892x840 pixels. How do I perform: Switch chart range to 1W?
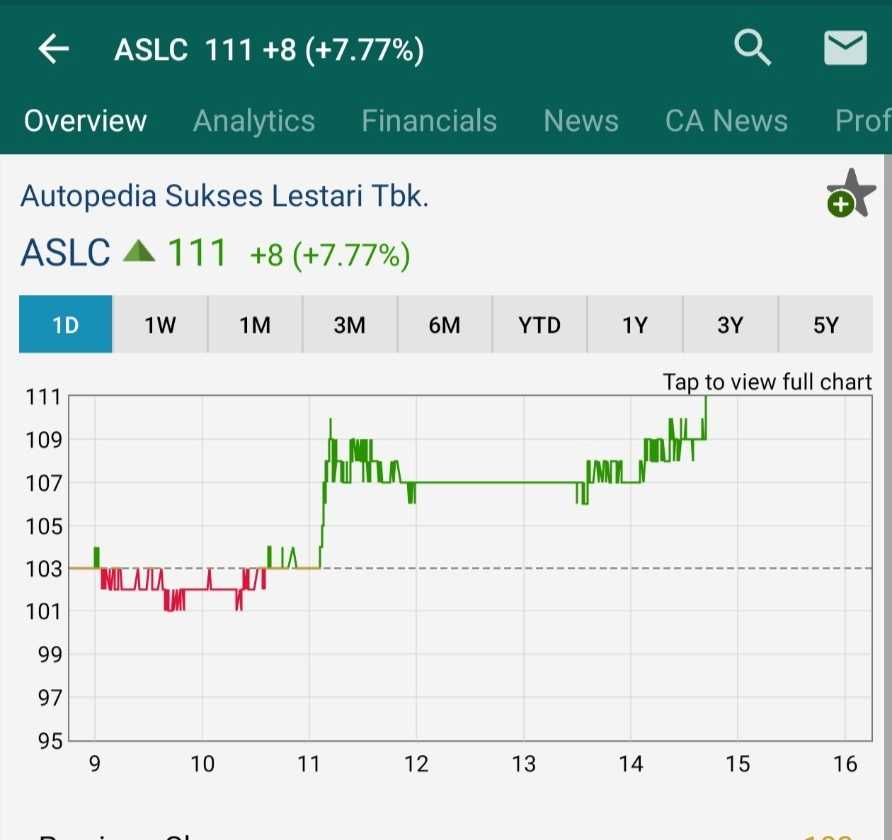click(x=160, y=325)
